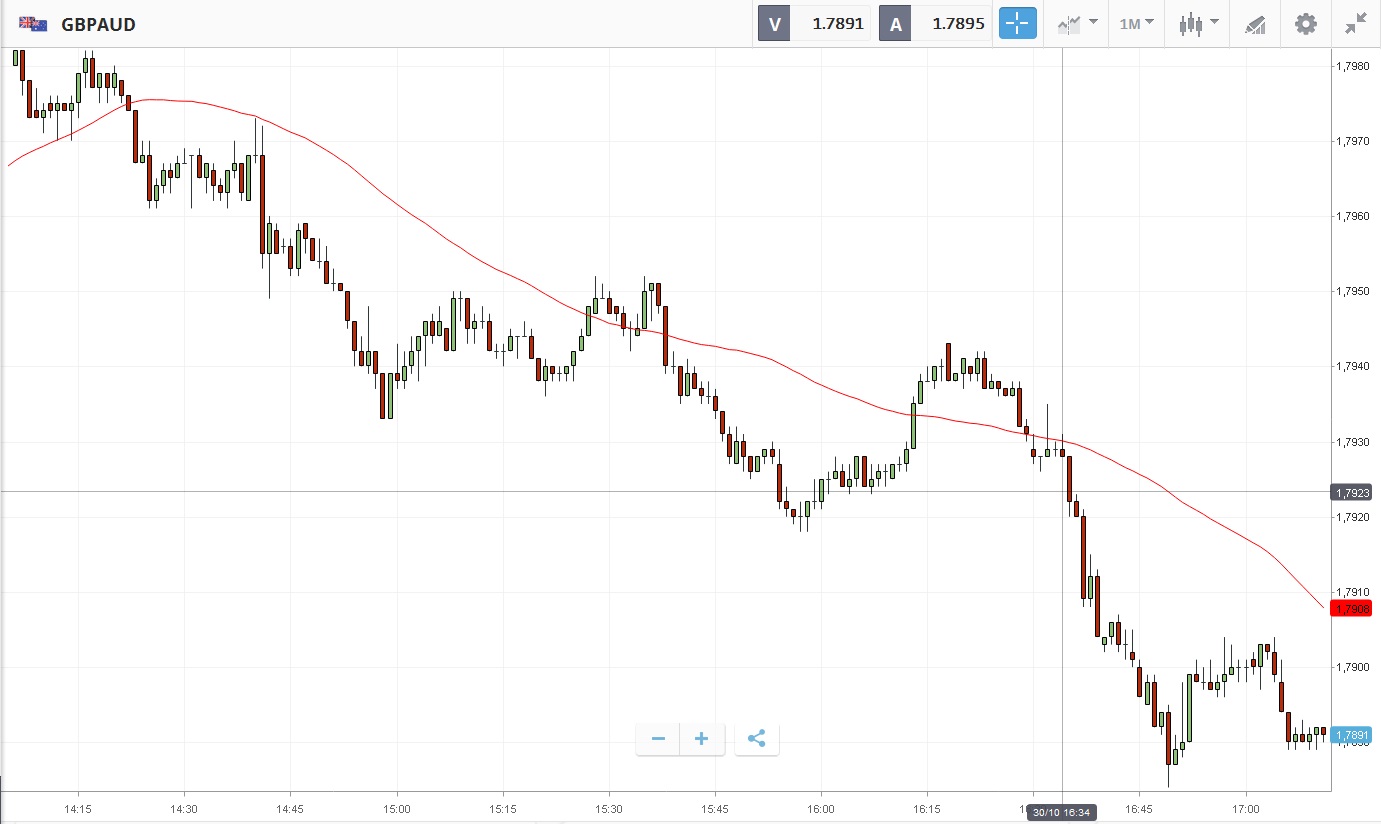
Task: Click the 30/10 16:34 crosshair time label
Action: 1062,812
